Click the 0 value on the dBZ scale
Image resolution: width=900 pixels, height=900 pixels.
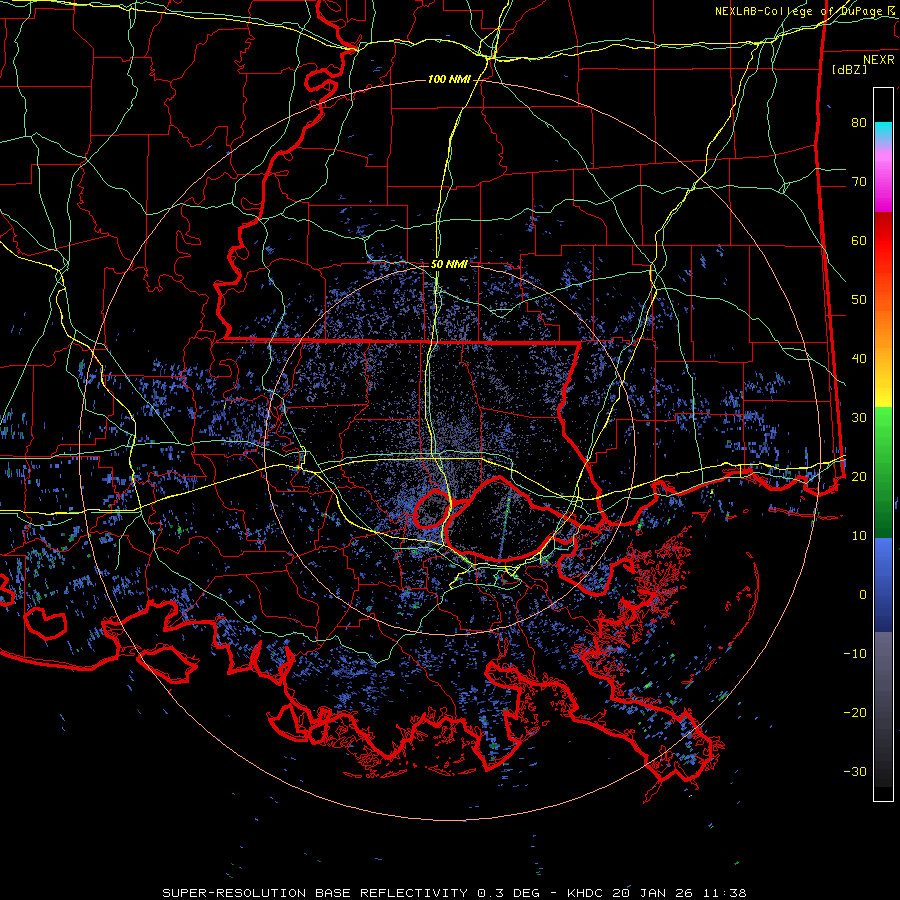[x=863, y=595]
